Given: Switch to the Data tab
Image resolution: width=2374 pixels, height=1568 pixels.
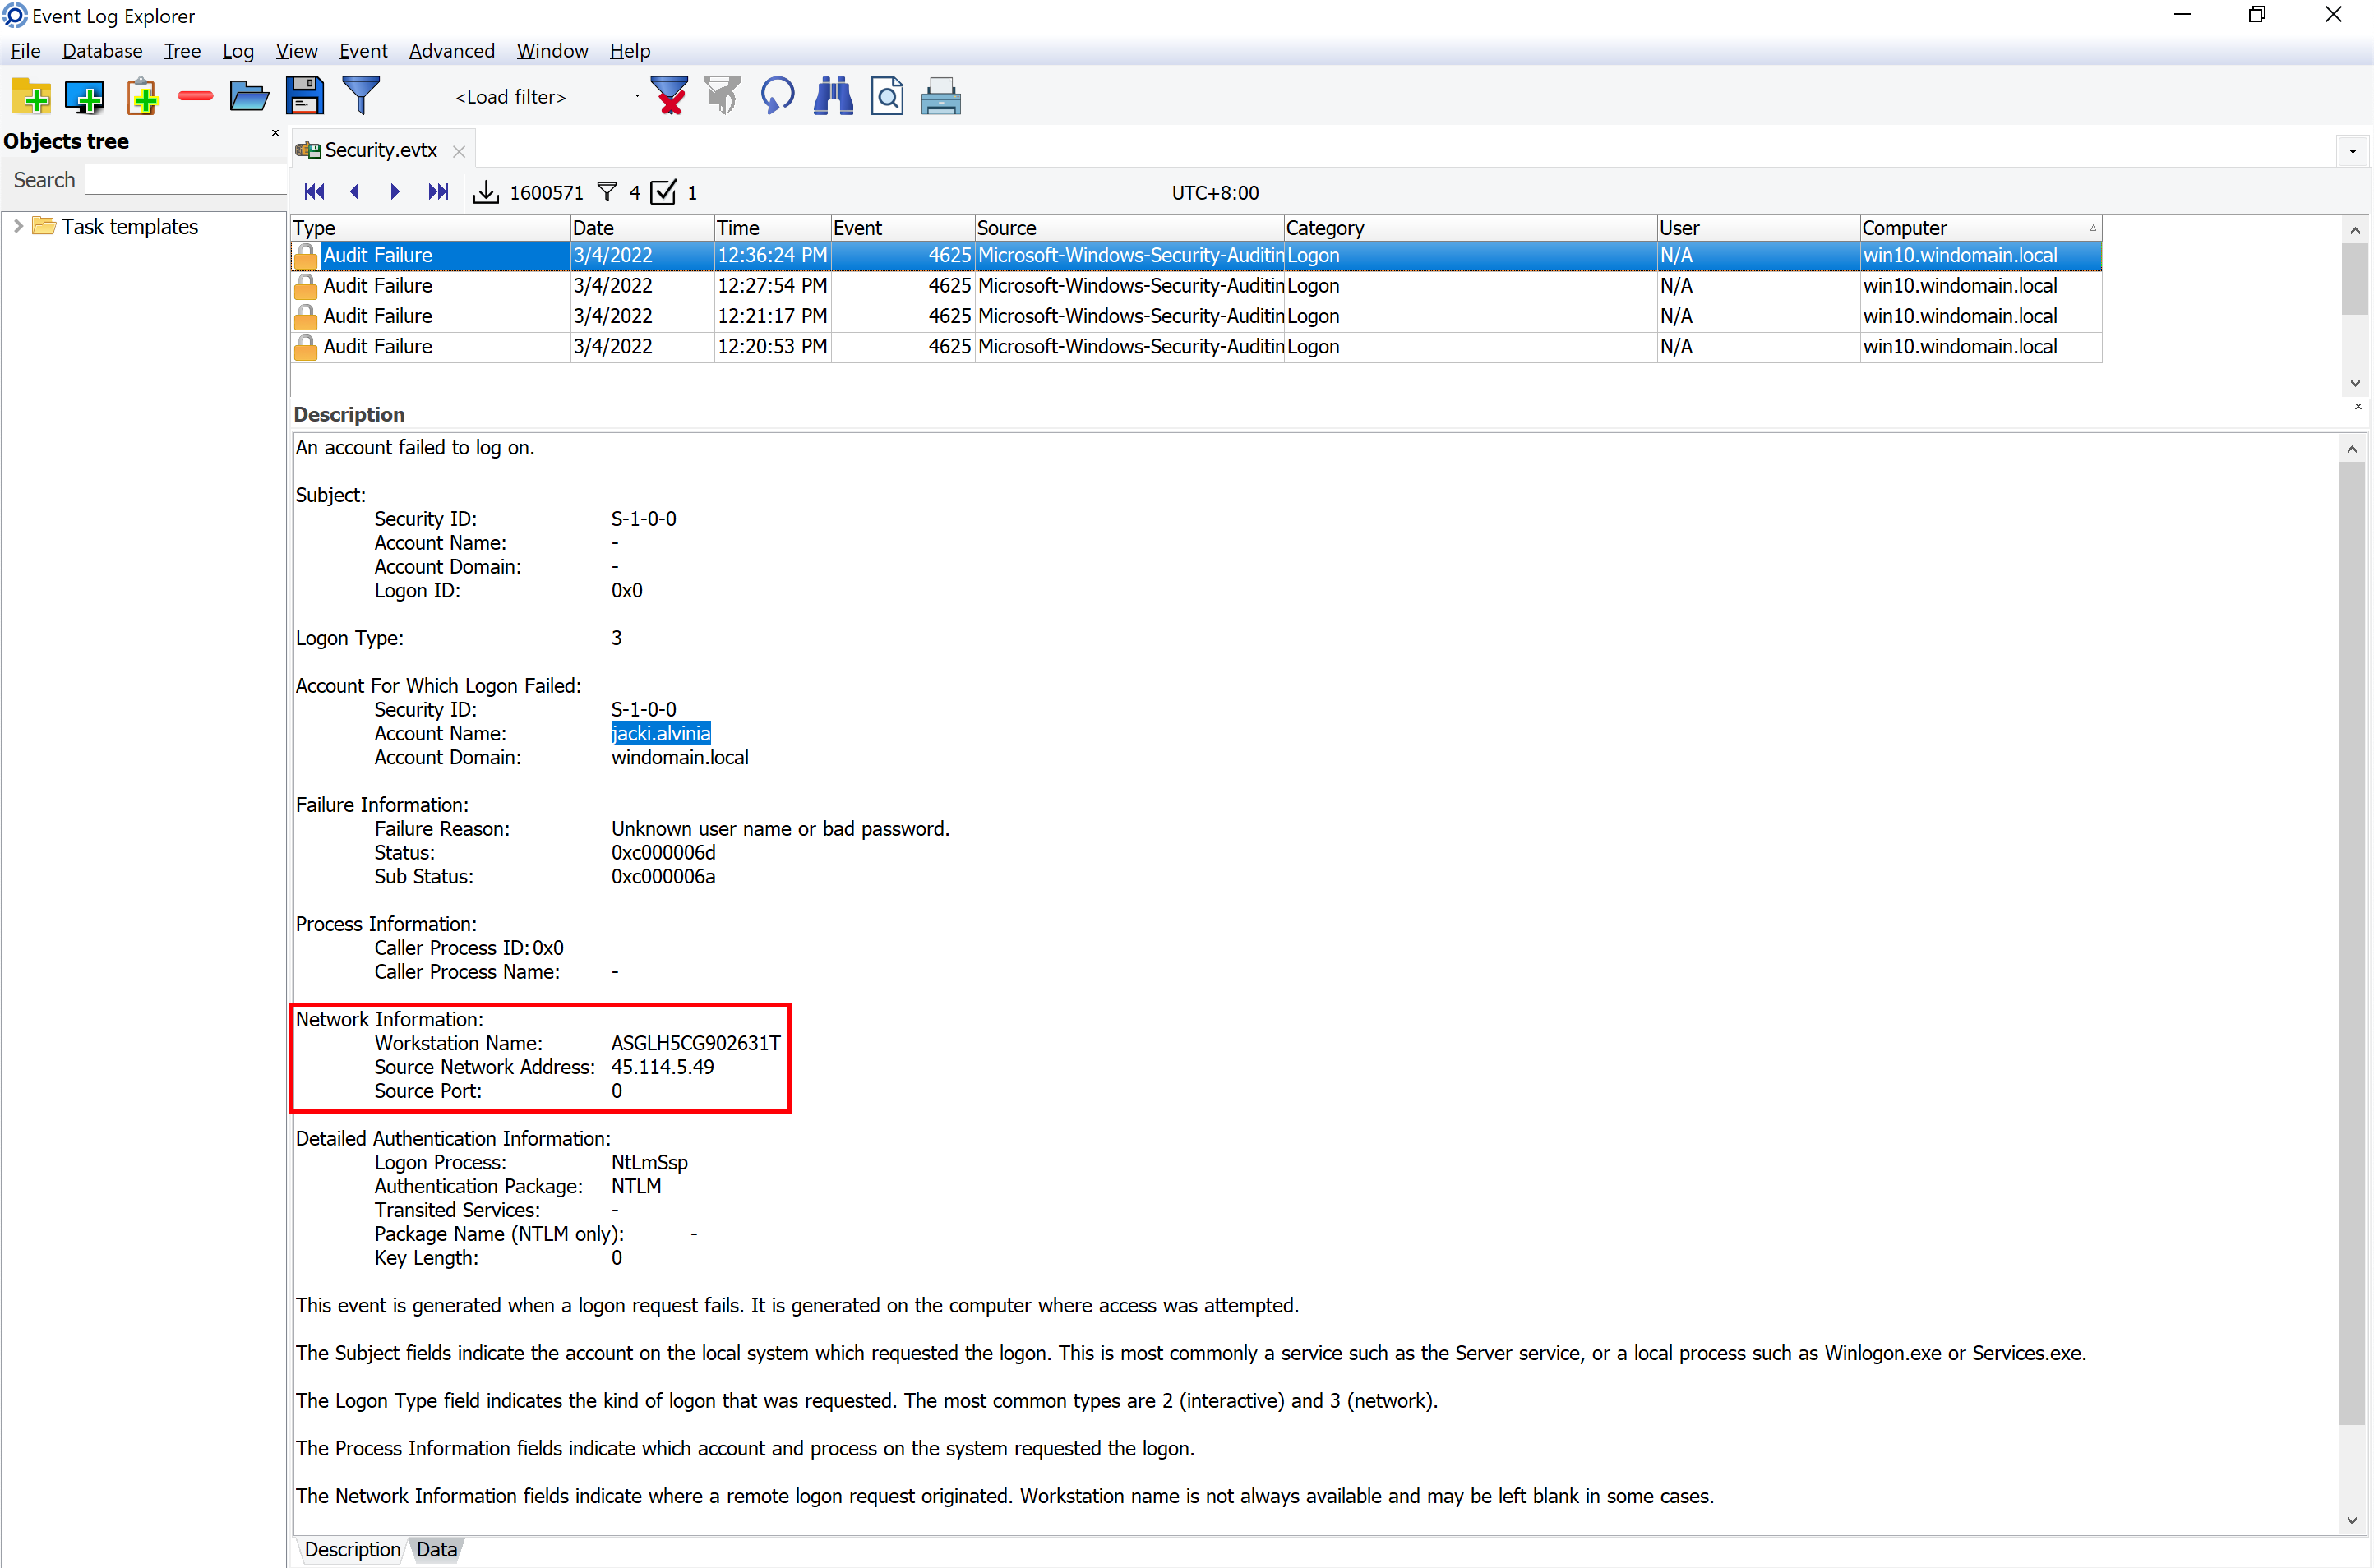Looking at the screenshot, I should 437,1549.
